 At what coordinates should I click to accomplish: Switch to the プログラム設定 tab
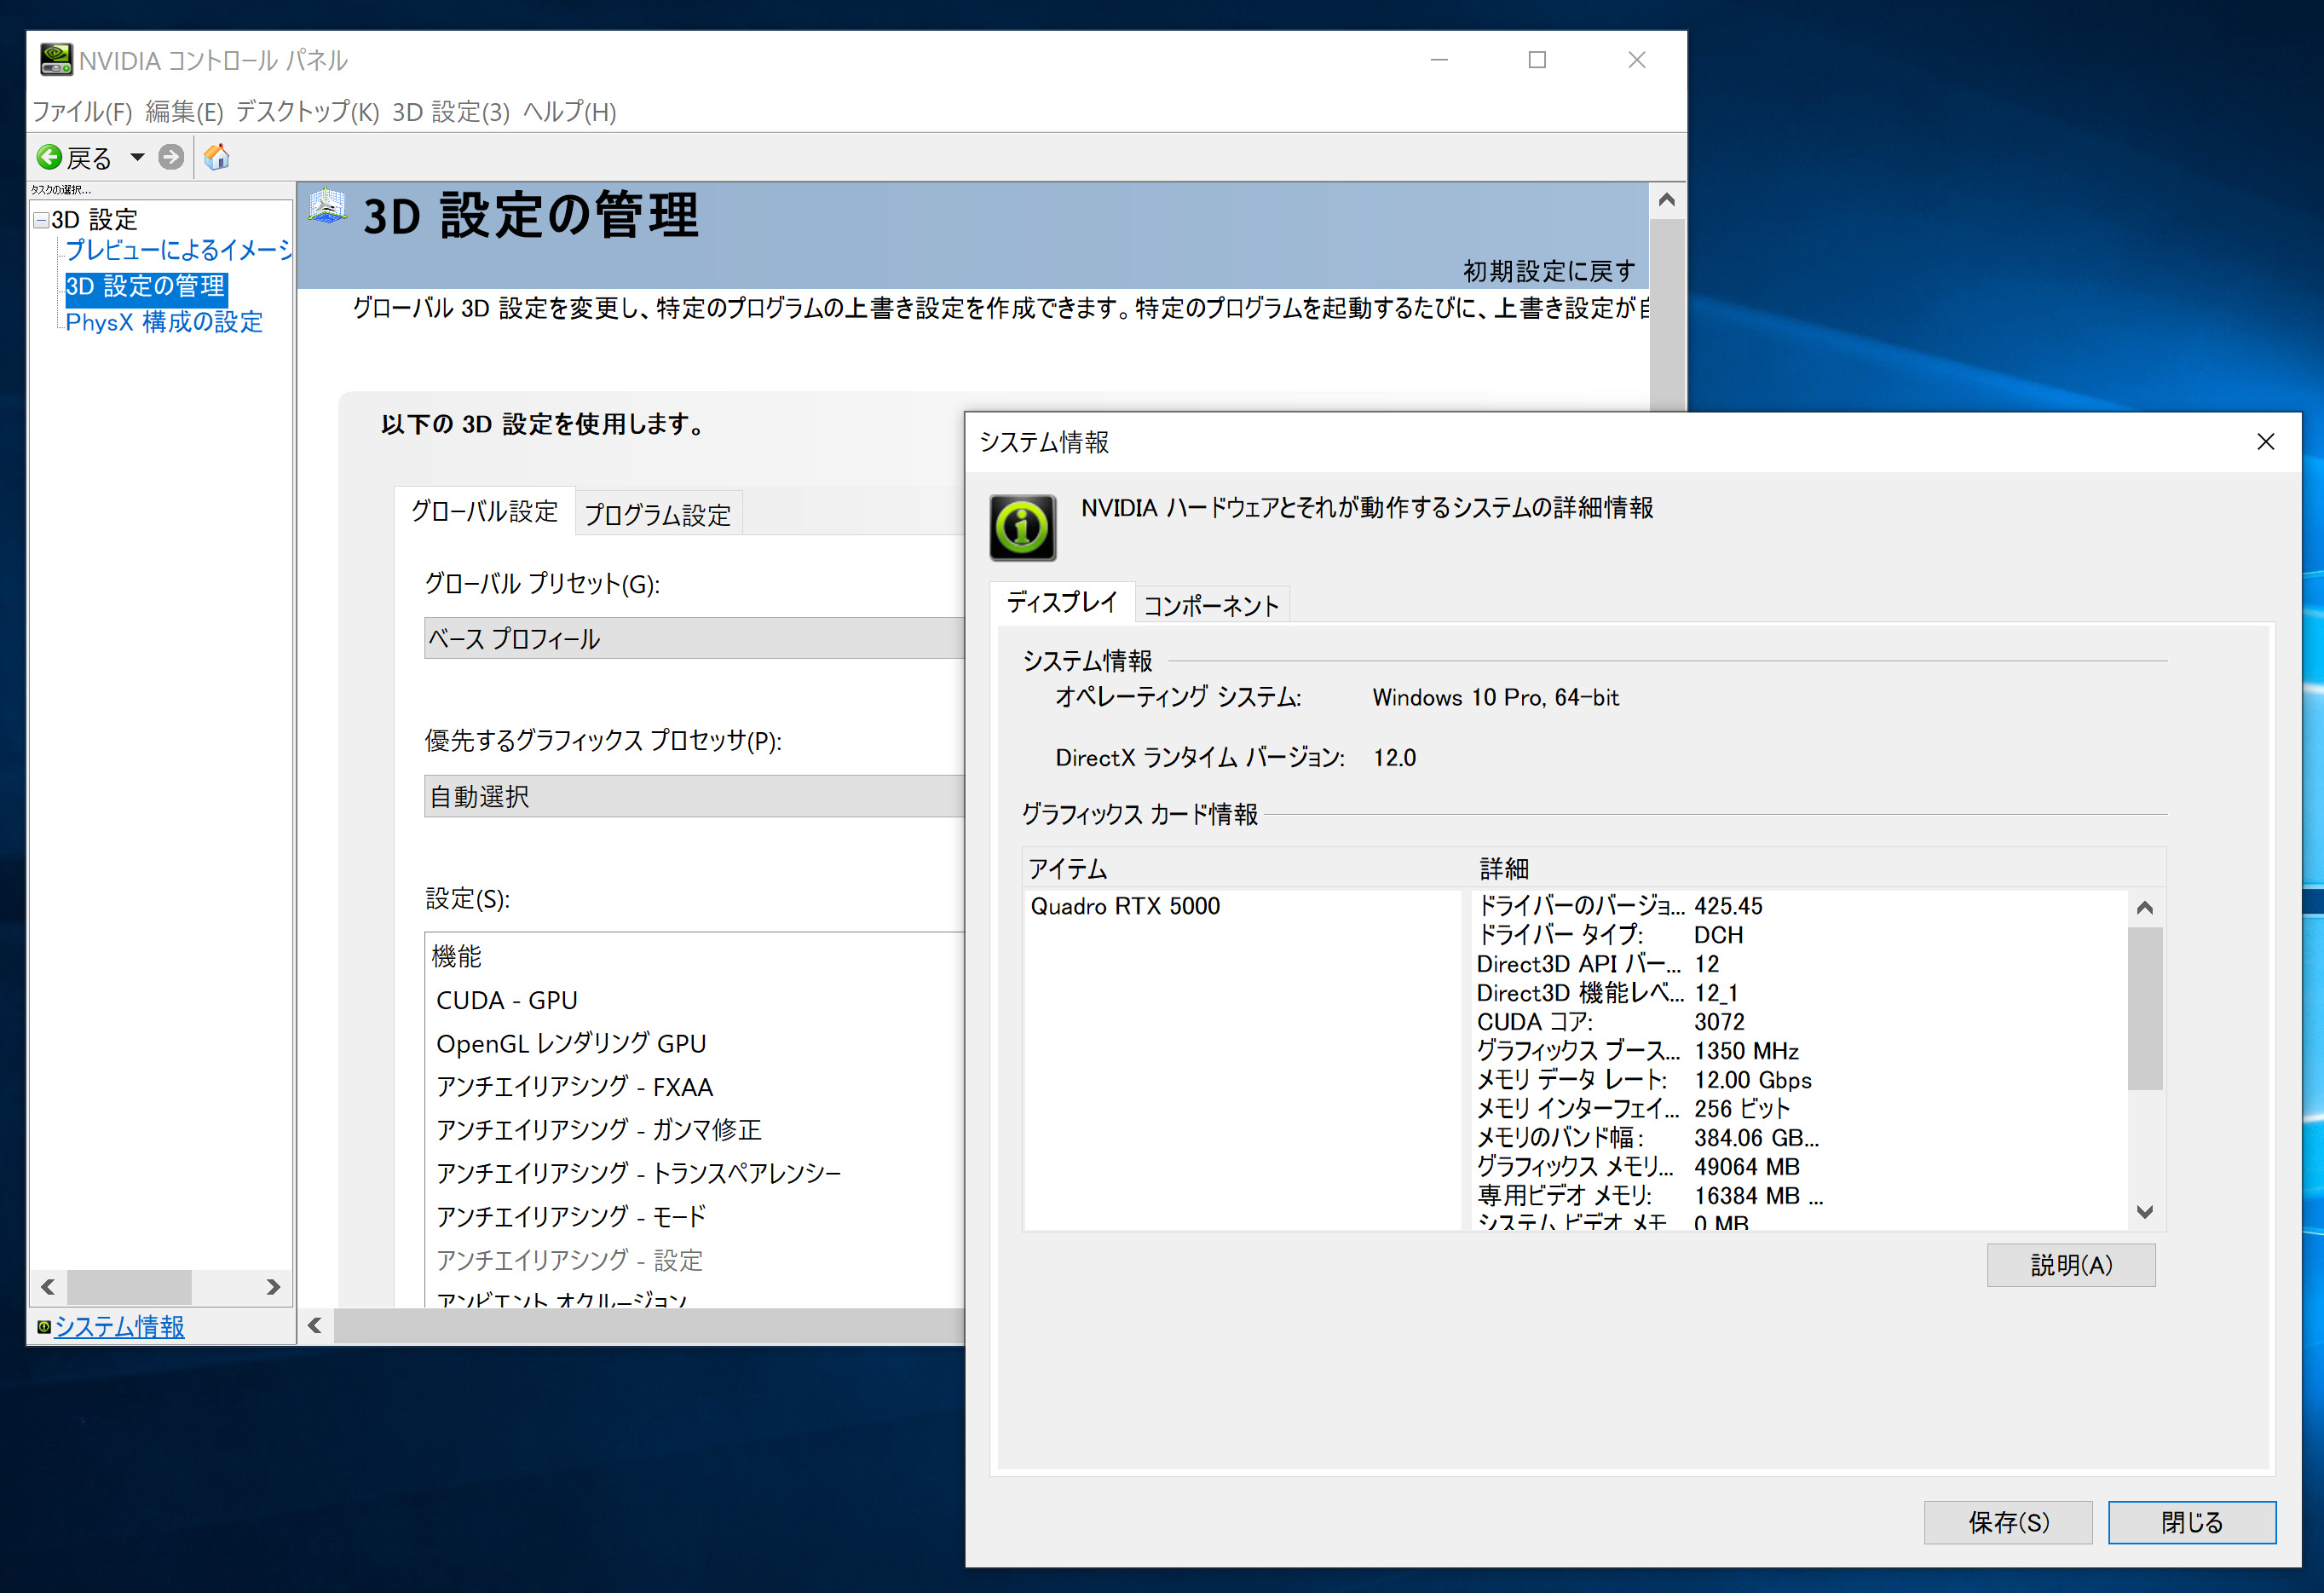click(657, 513)
